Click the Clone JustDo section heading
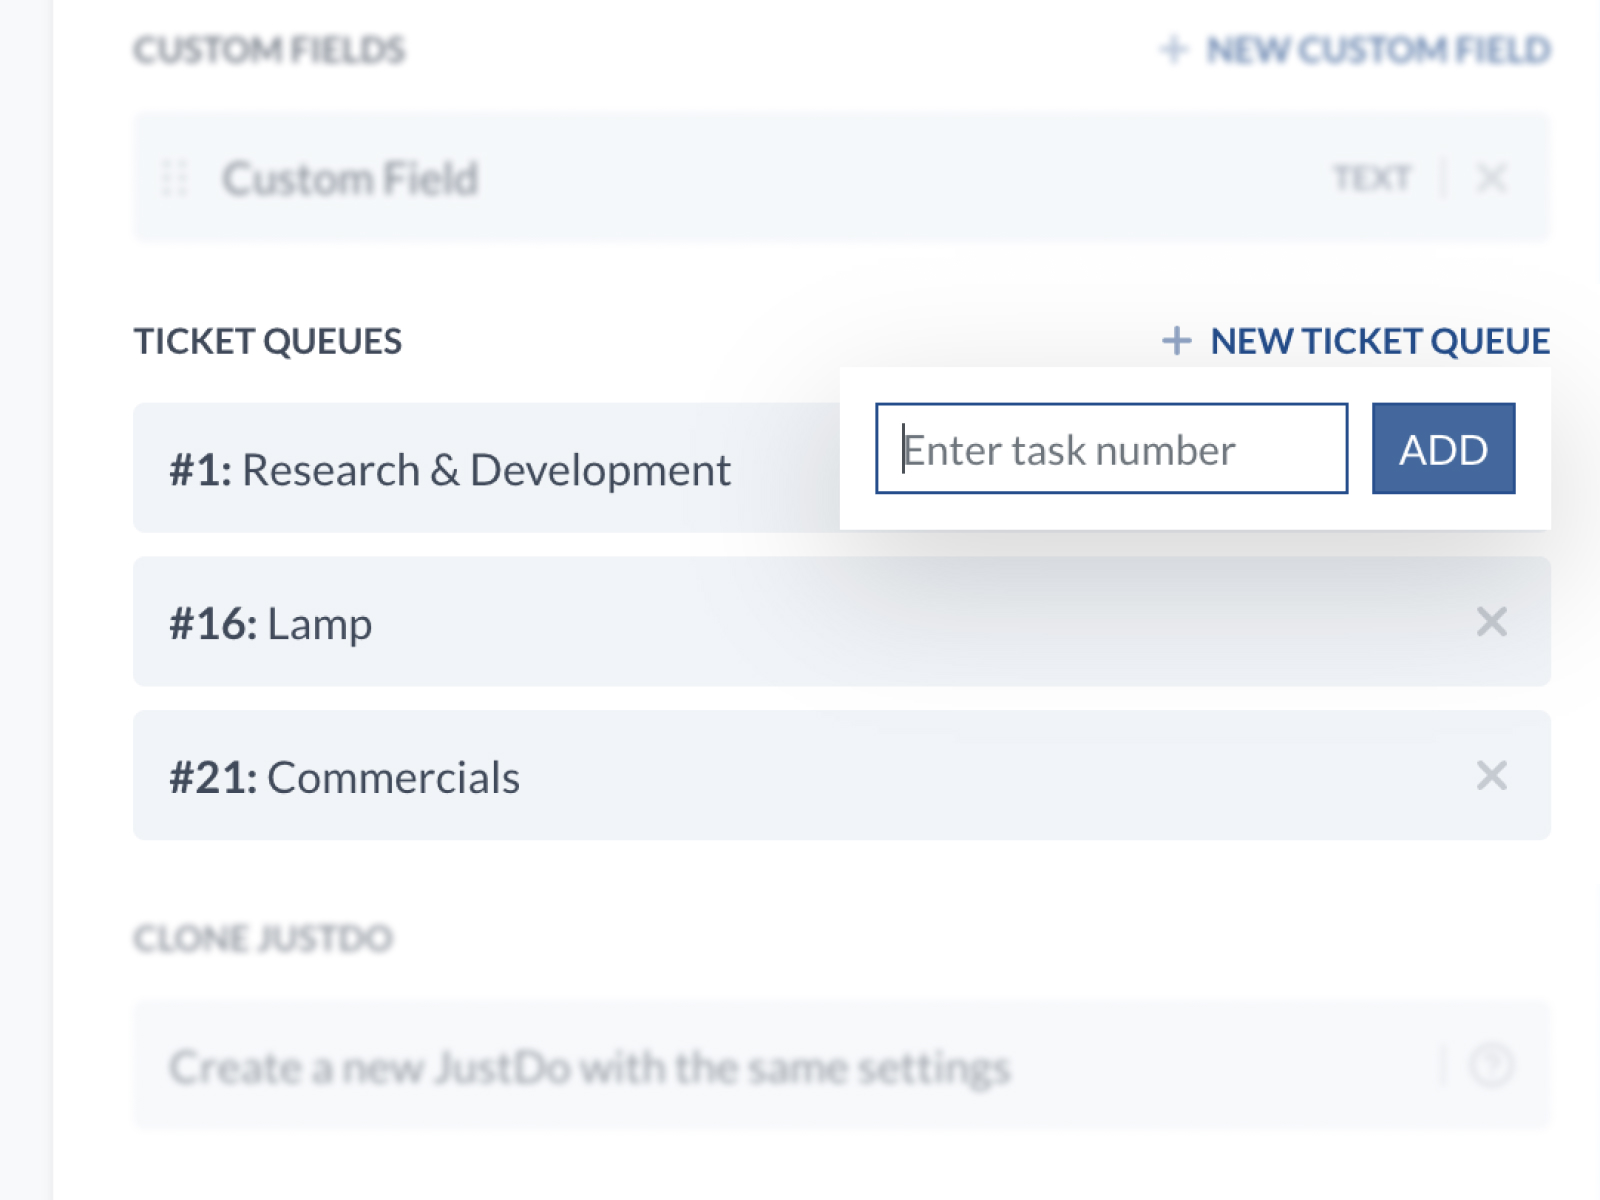This screenshot has height=1200, width=1600. pyautogui.click(x=263, y=938)
